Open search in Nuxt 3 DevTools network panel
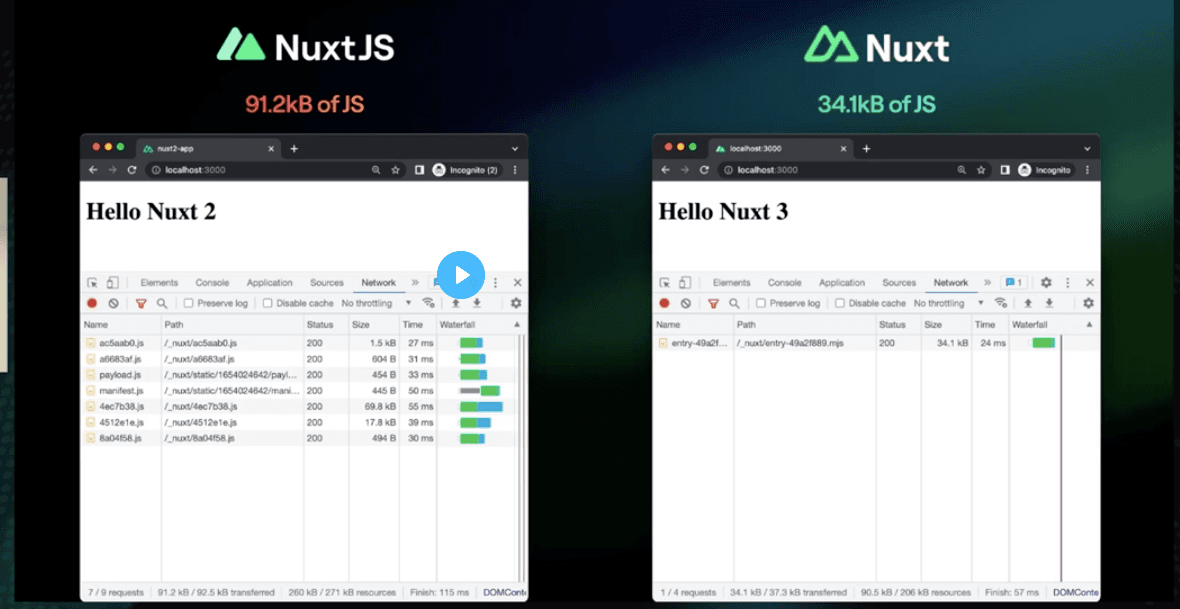Viewport: 1180px width, 609px height. click(734, 303)
